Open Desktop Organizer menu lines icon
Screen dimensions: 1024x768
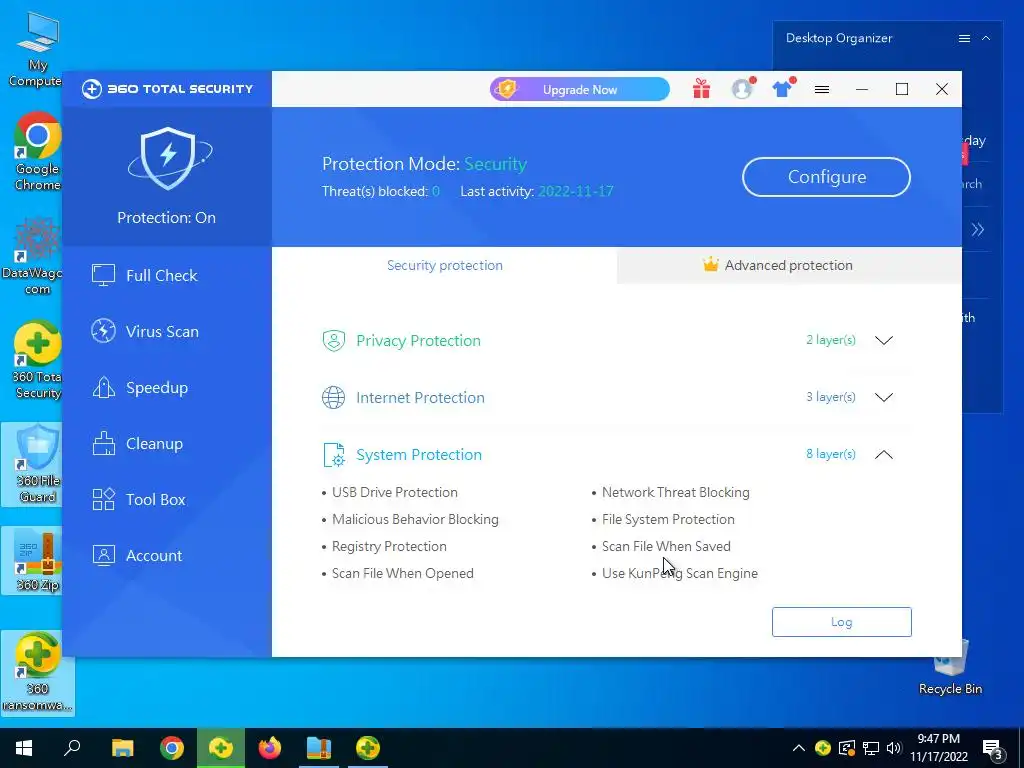tap(964, 39)
